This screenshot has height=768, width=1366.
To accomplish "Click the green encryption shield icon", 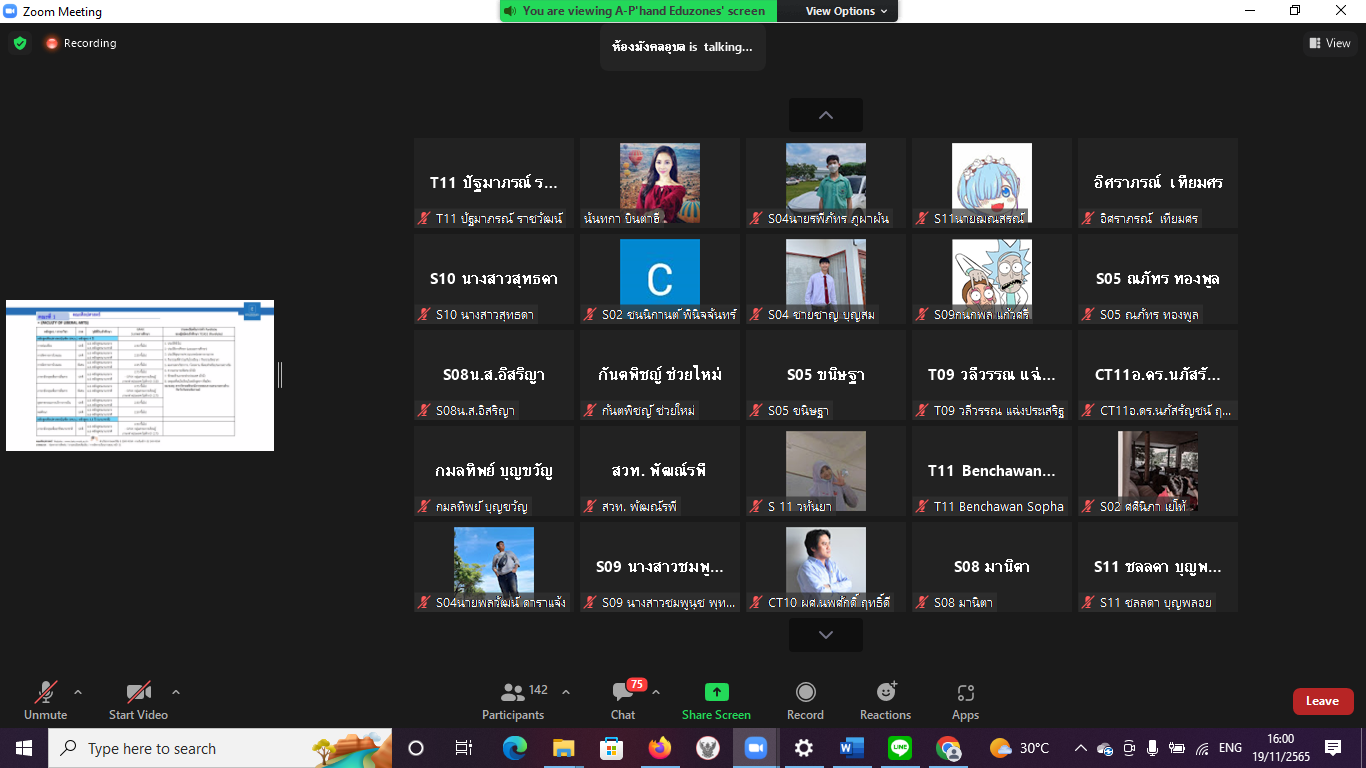I will click(20, 43).
